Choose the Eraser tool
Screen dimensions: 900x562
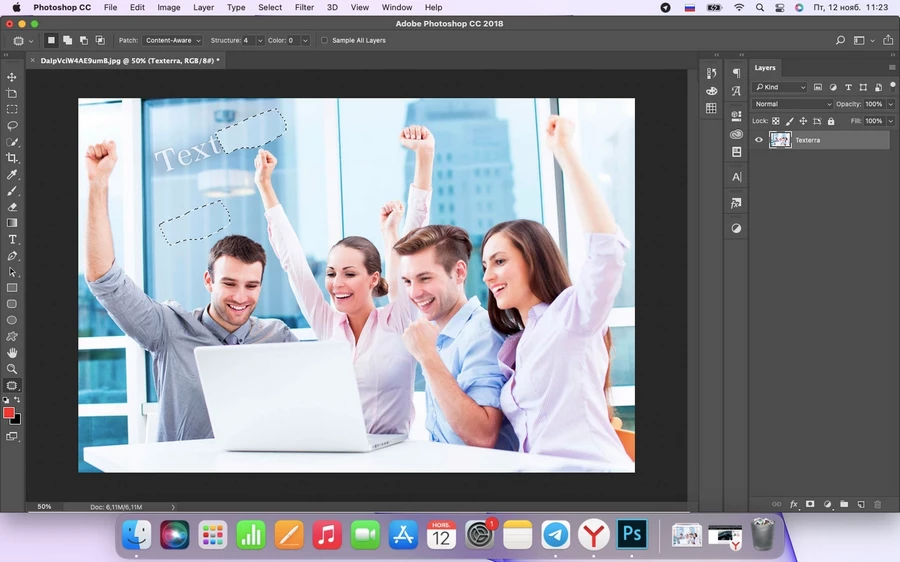click(12, 207)
